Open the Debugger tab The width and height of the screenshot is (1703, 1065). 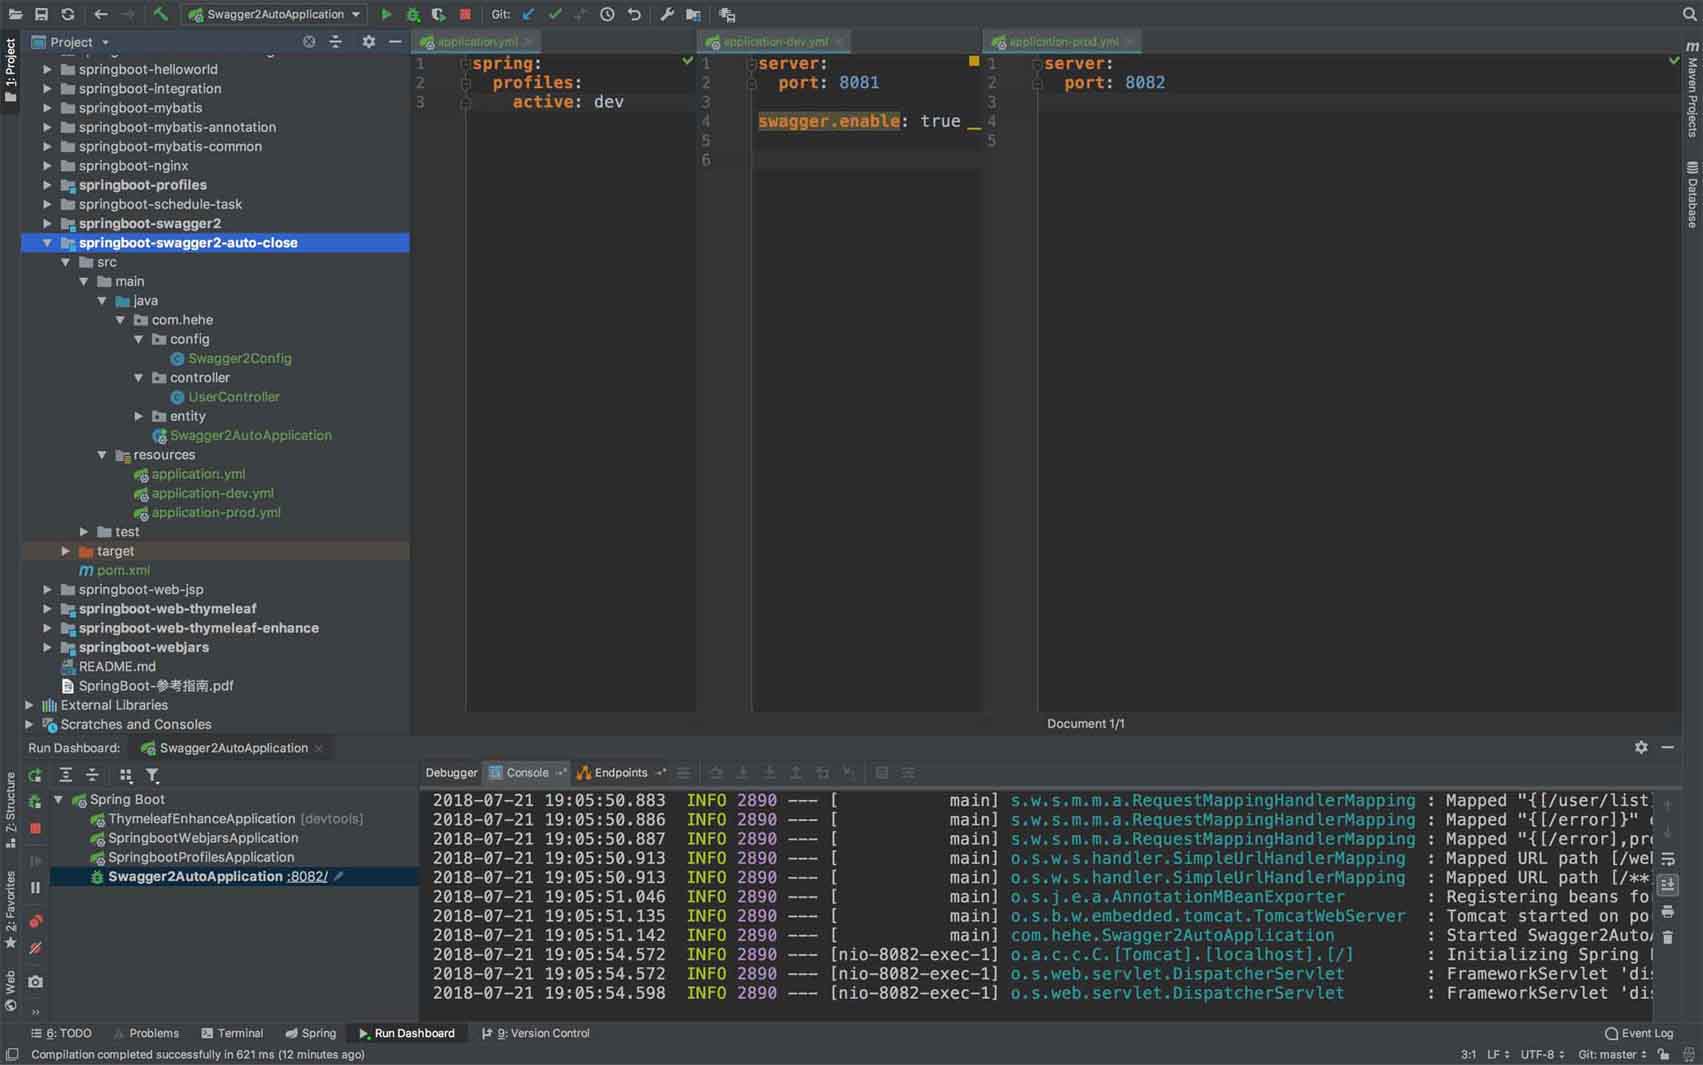click(x=451, y=773)
